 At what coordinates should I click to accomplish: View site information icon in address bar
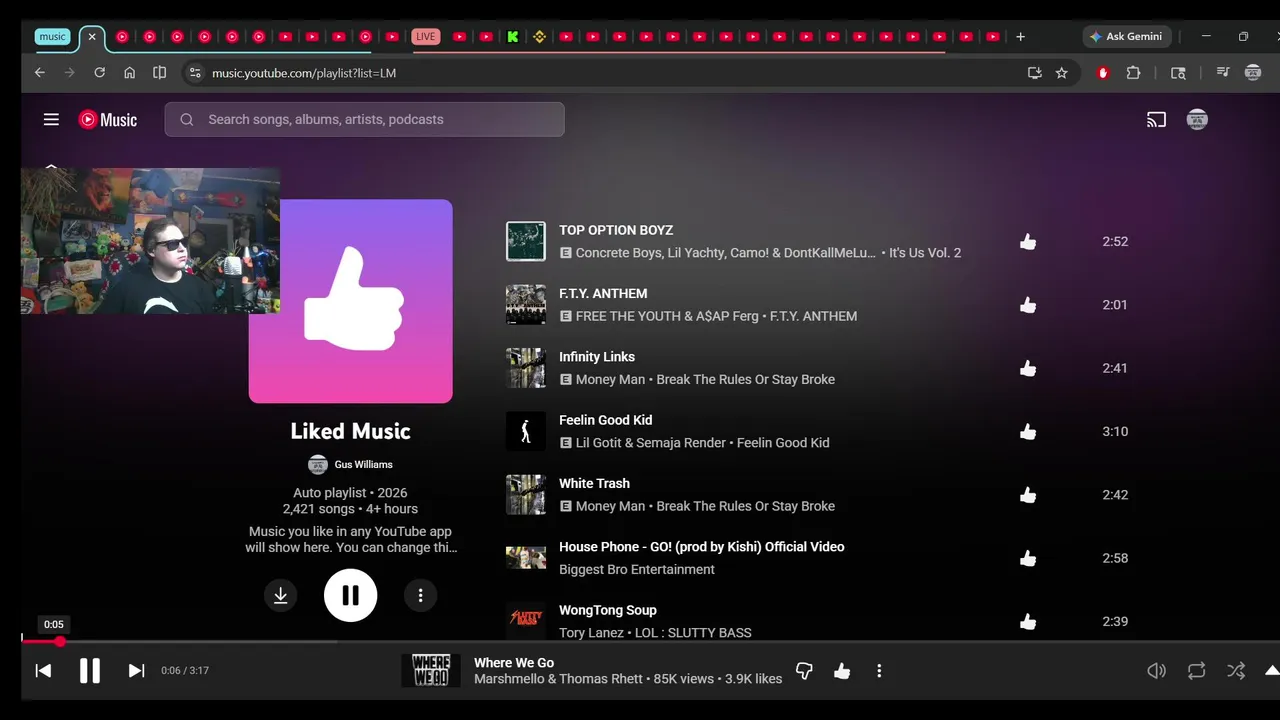tap(195, 73)
